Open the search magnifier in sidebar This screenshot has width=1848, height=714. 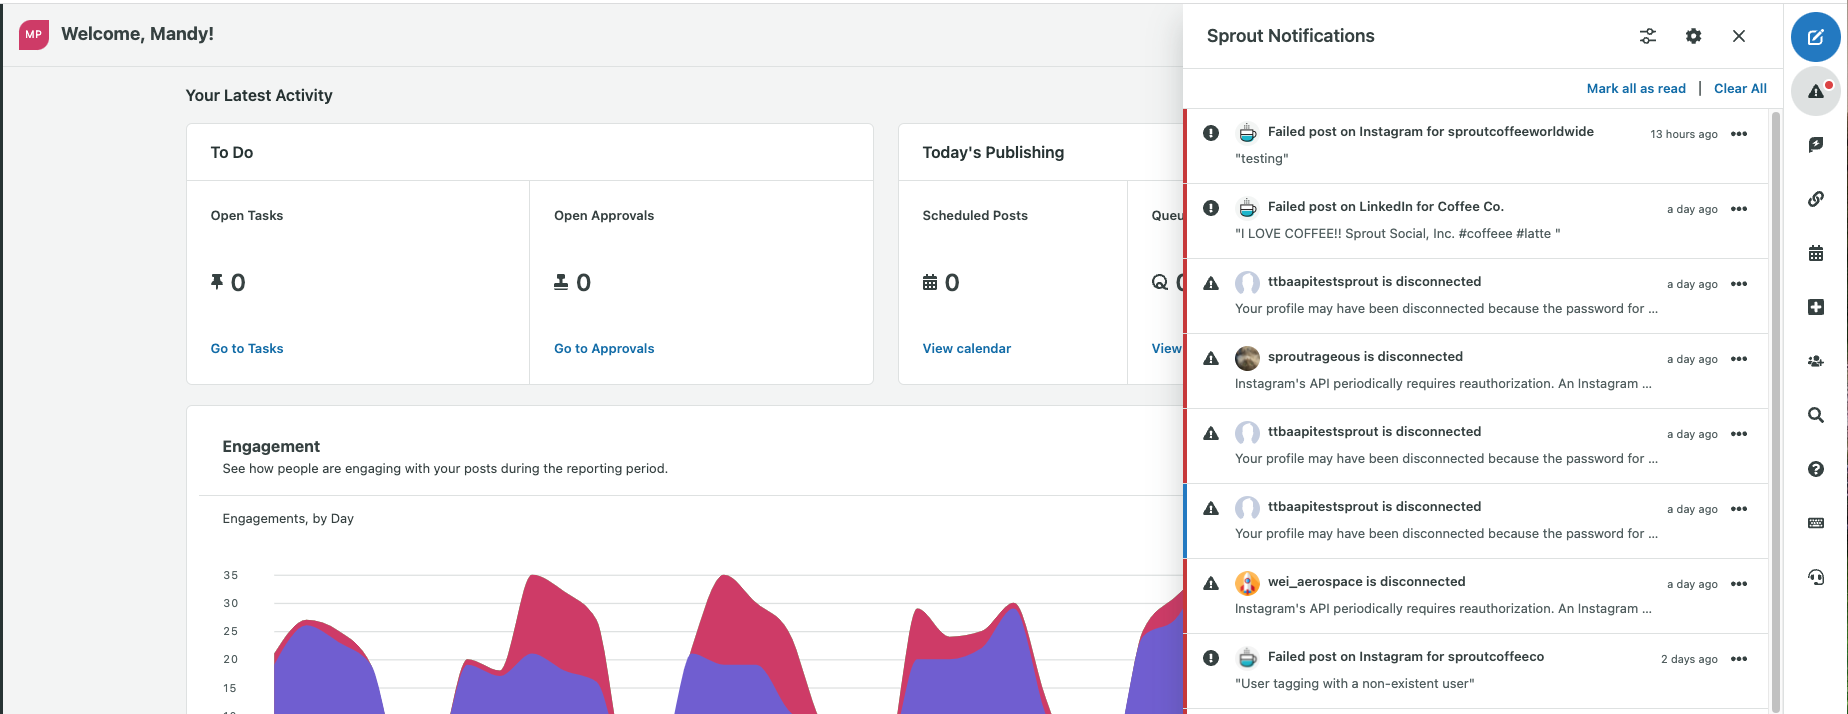pyautogui.click(x=1816, y=415)
